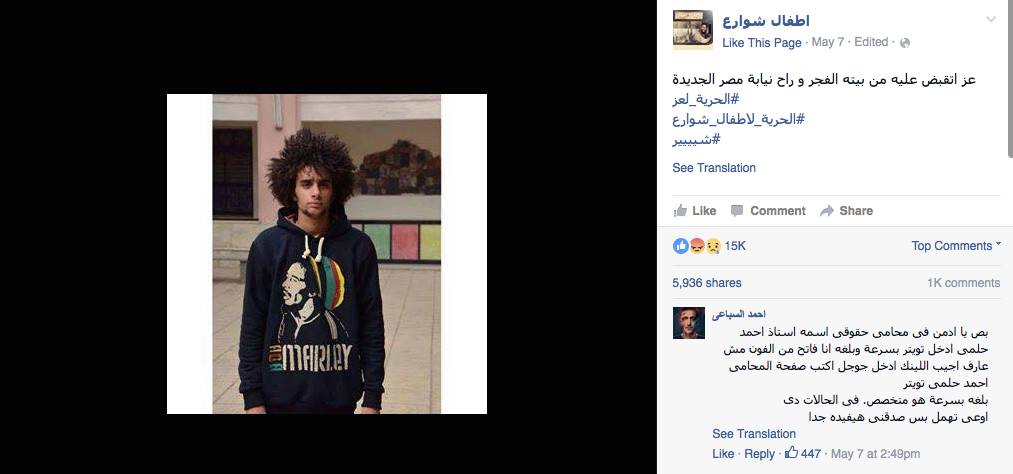Click the Share arrow icon
The height and width of the screenshot is (474, 1013).
coord(827,211)
